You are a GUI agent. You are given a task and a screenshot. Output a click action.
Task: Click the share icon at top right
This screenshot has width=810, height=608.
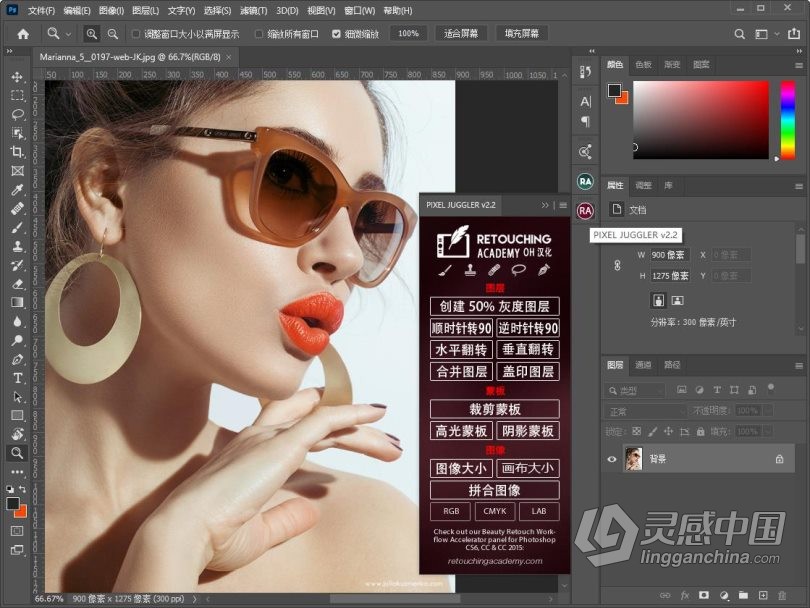794,34
